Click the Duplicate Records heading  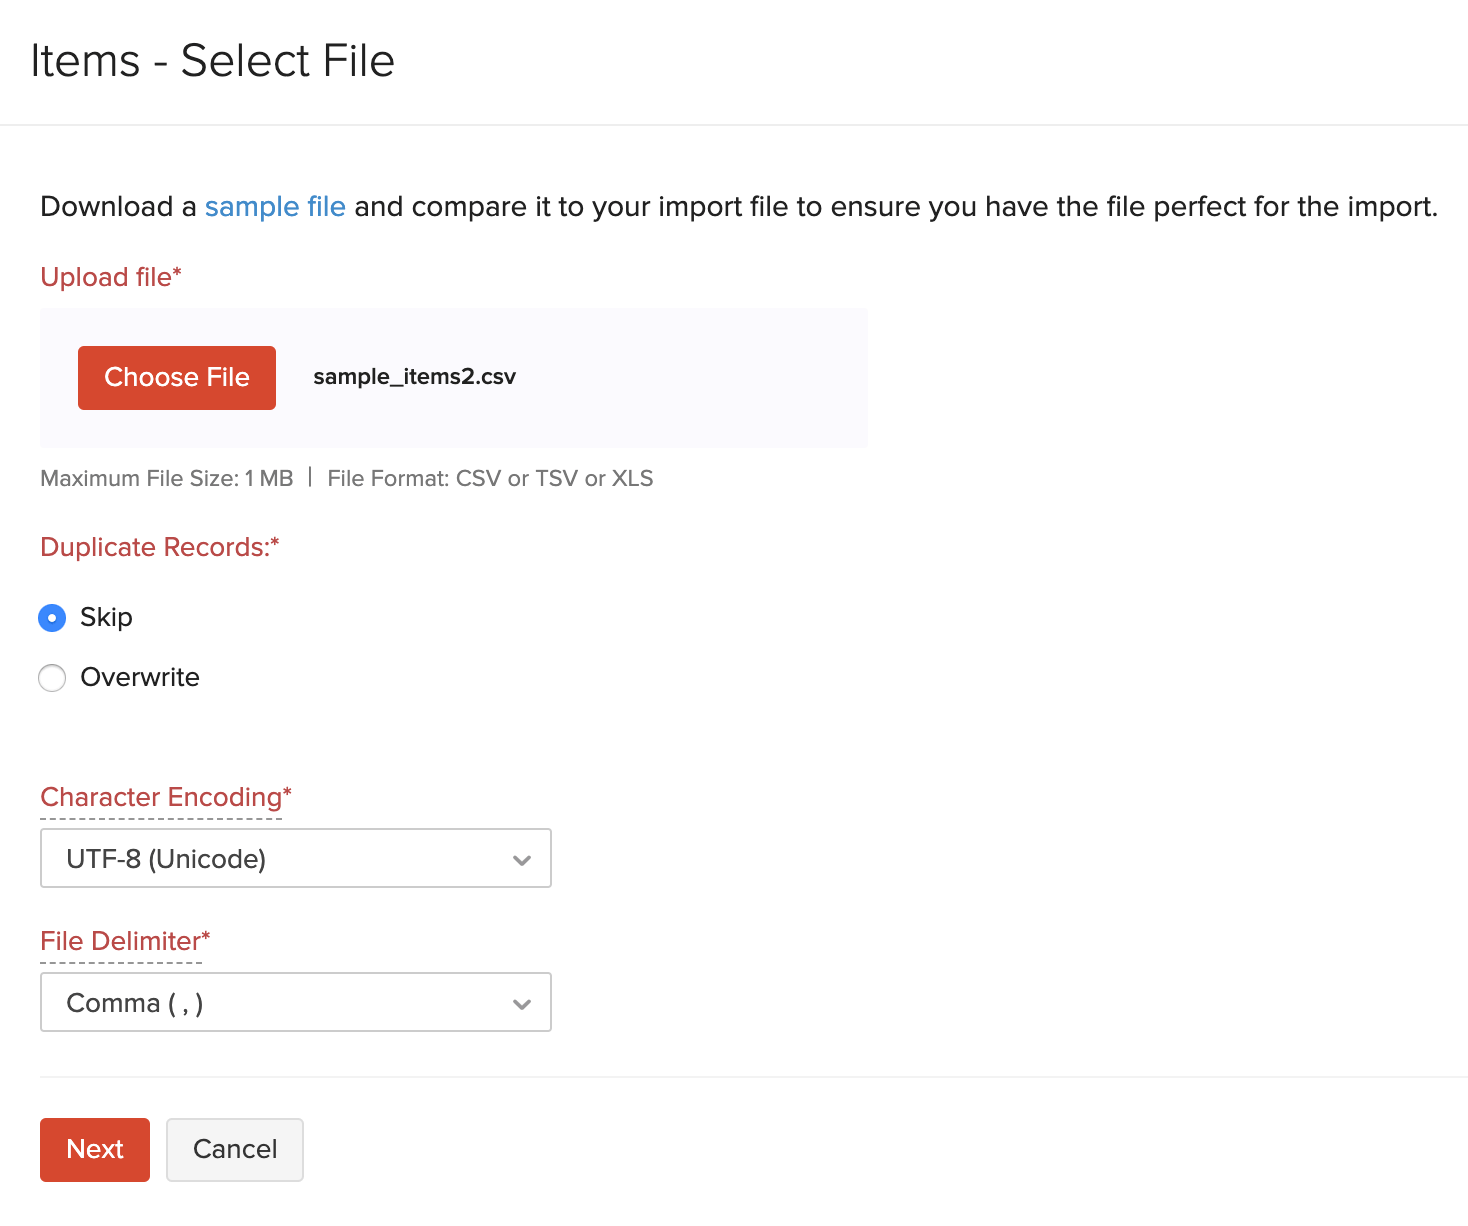(159, 547)
